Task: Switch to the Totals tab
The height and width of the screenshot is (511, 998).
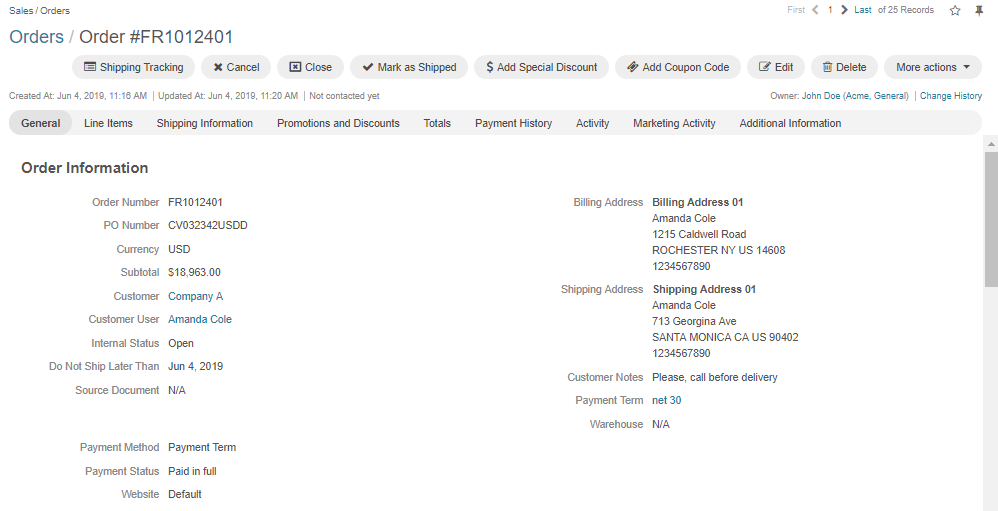Action: [437, 123]
